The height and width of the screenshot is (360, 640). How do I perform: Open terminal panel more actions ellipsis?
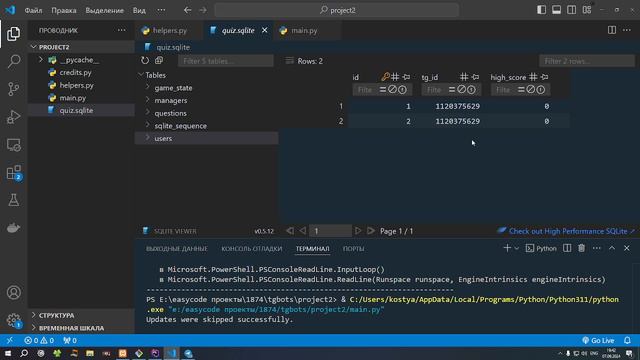597,248
